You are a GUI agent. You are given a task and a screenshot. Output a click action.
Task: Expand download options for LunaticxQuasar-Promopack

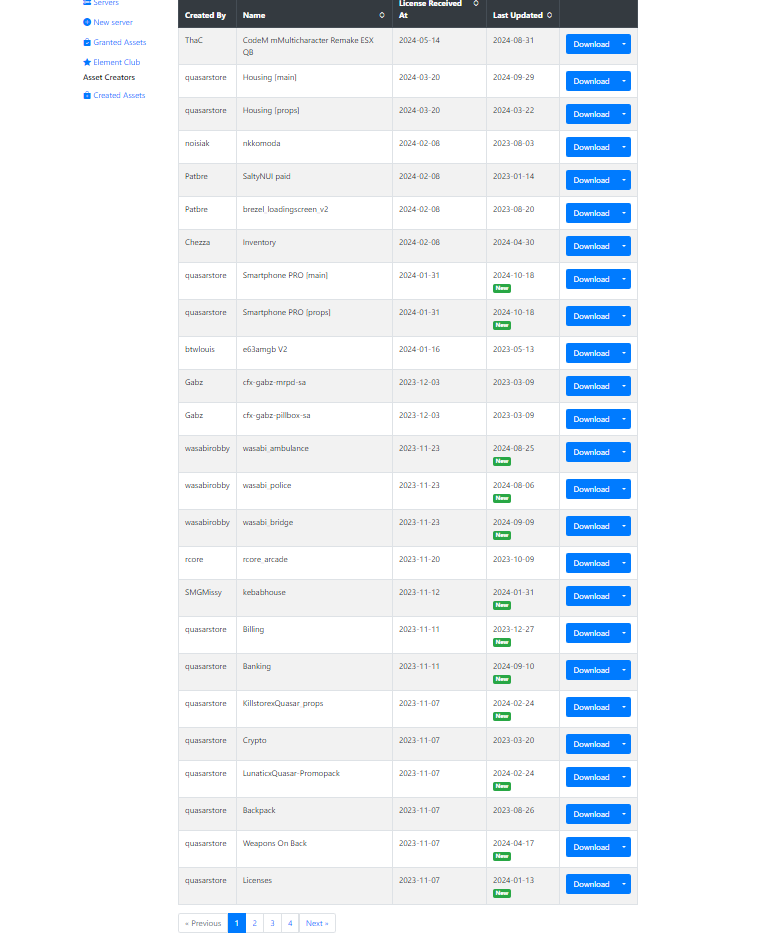(624, 778)
